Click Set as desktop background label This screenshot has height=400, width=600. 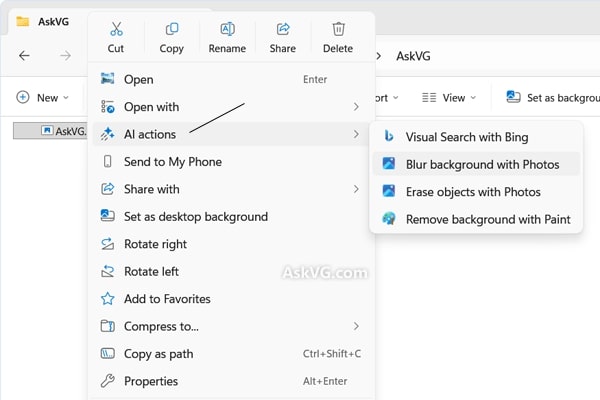coord(196,217)
